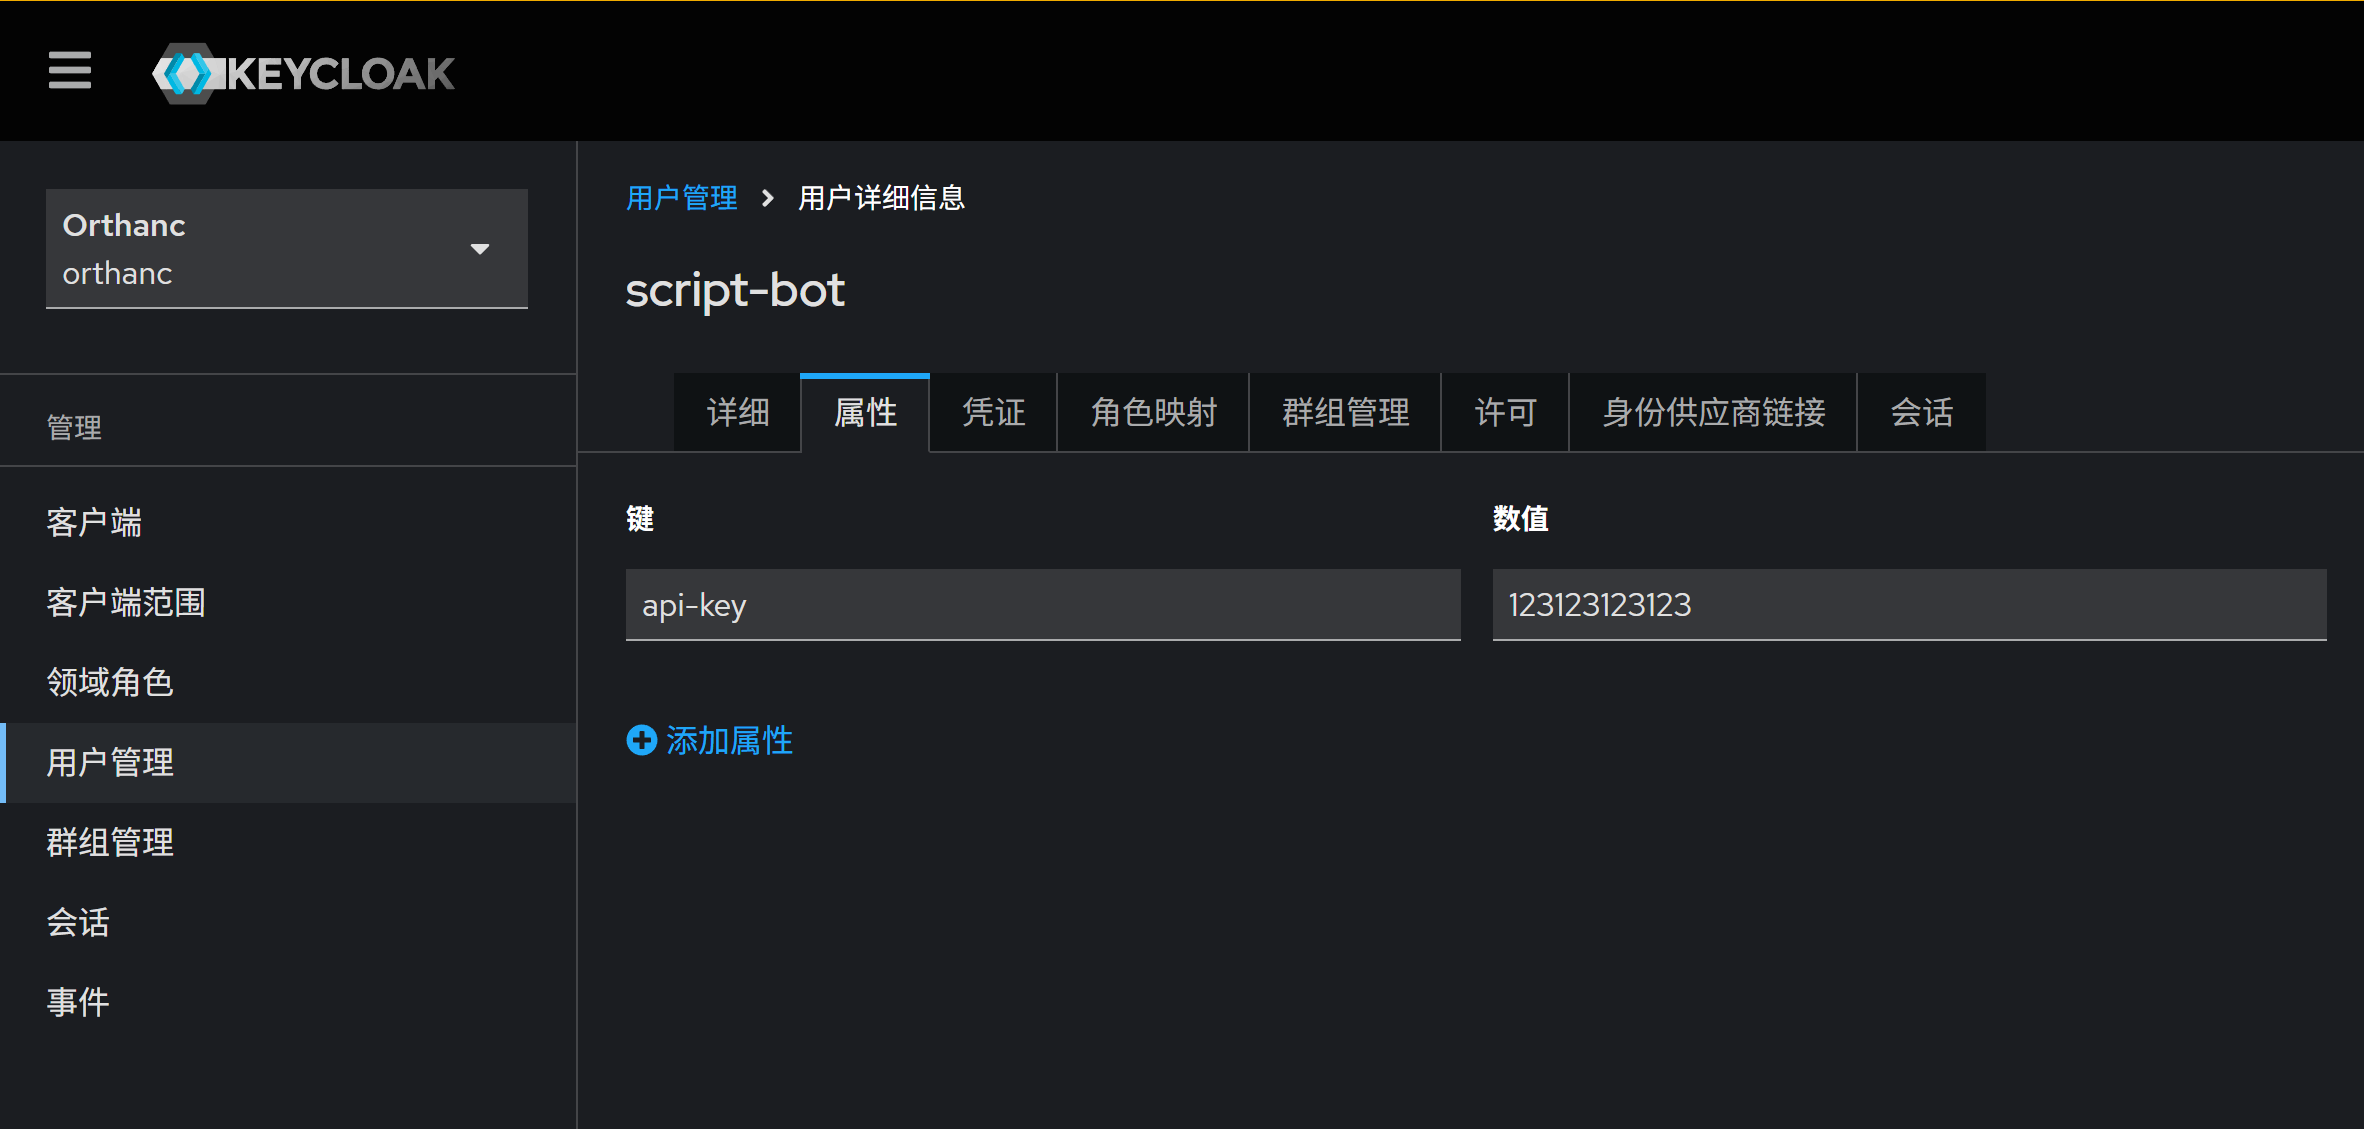Screen dimensions: 2364x1129
Task: Click the breadcrumb chevron separator
Action: [x=767, y=198]
